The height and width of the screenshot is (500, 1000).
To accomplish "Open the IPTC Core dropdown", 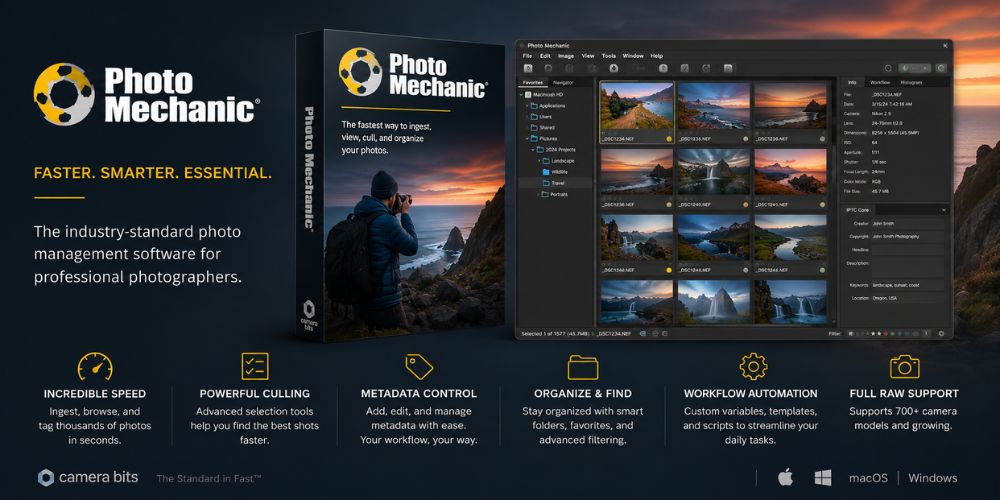I will (944, 210).
